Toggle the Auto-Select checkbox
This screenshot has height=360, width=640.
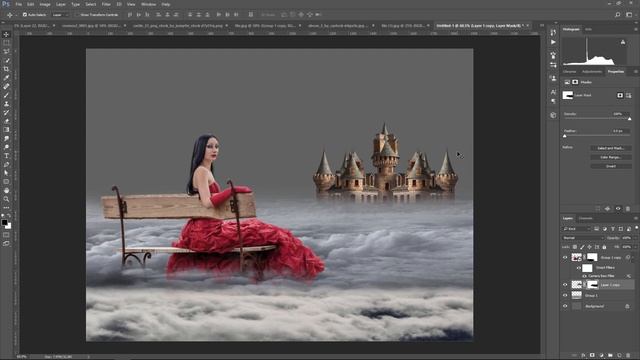point(25,15)
